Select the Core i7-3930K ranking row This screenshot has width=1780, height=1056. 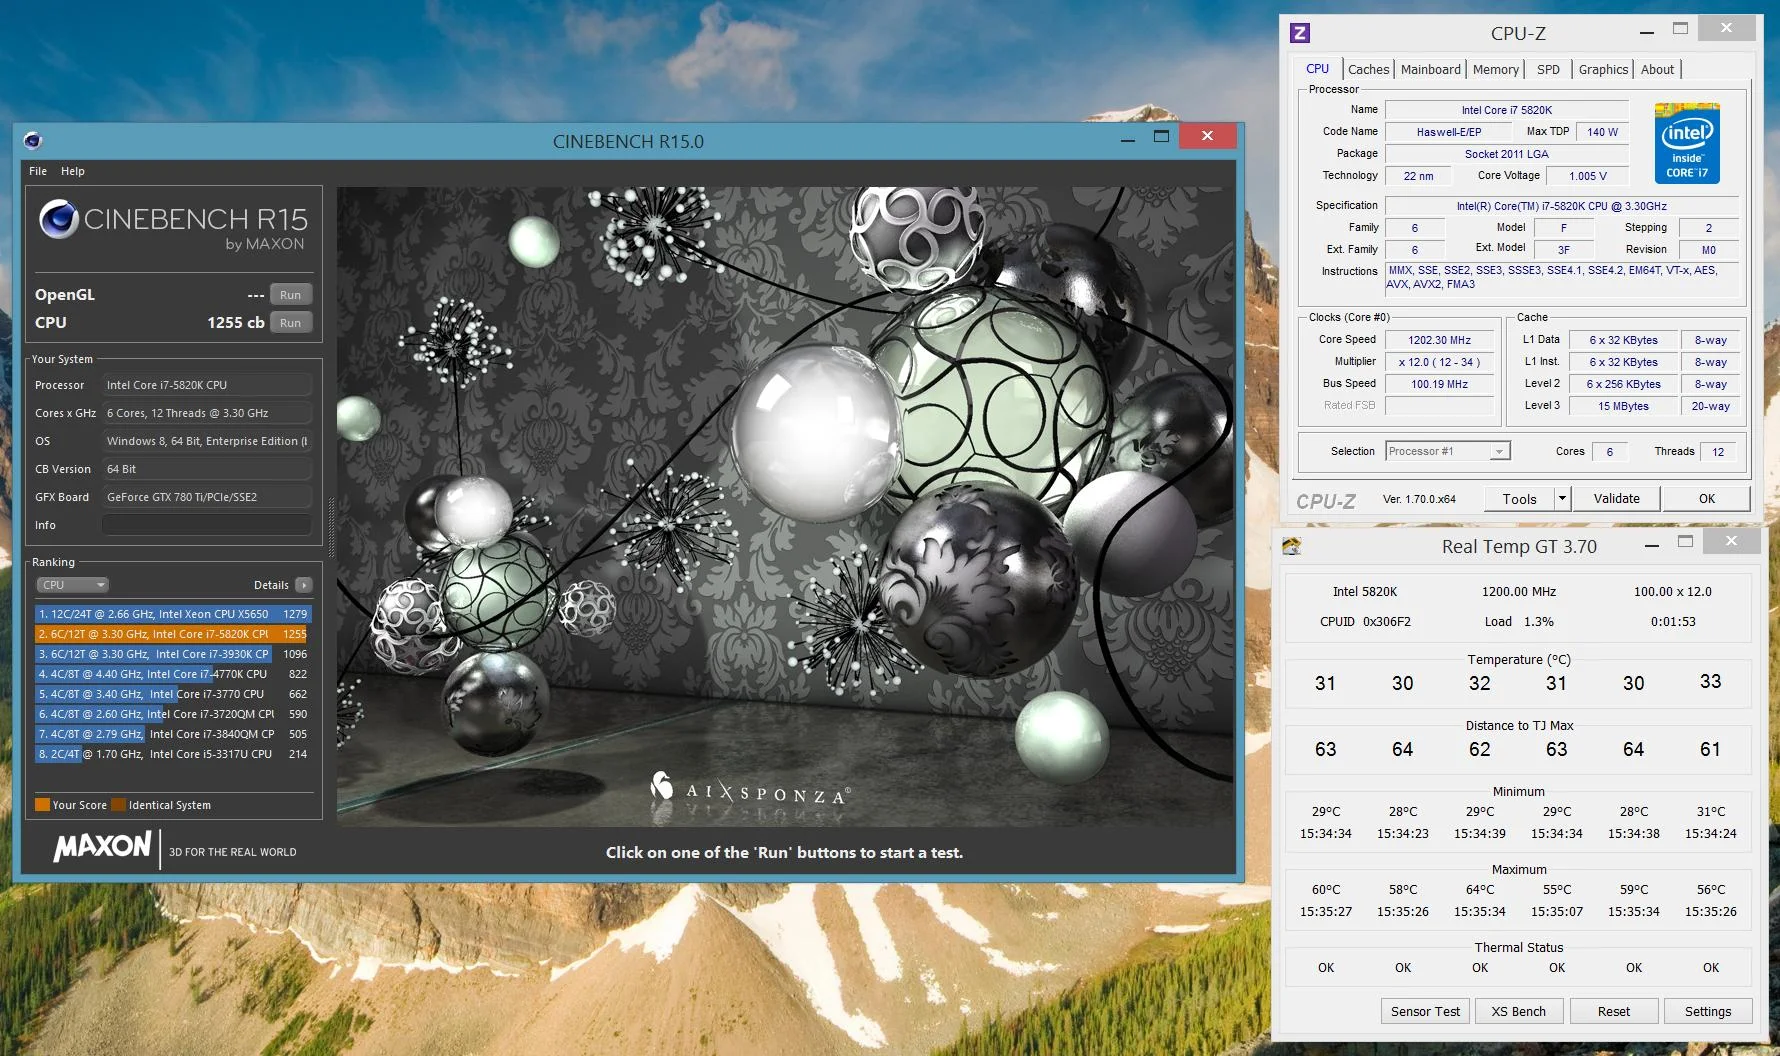(x=173, y=654)
